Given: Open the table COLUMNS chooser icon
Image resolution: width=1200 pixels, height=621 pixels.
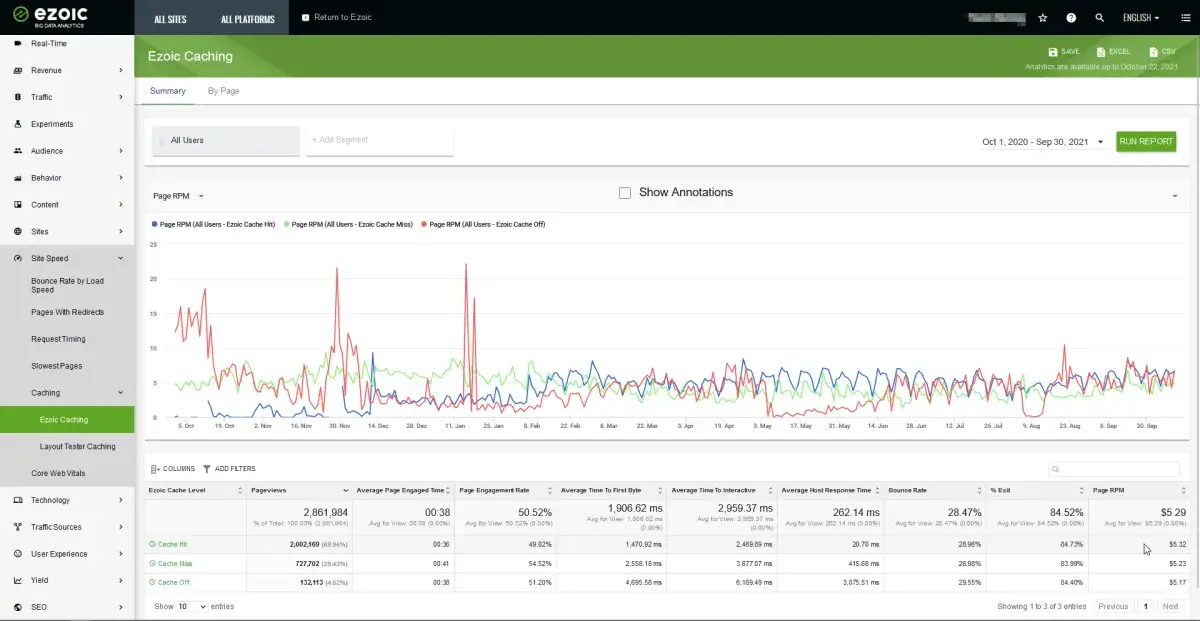Looking at the screenshot, I should (155, 469).
